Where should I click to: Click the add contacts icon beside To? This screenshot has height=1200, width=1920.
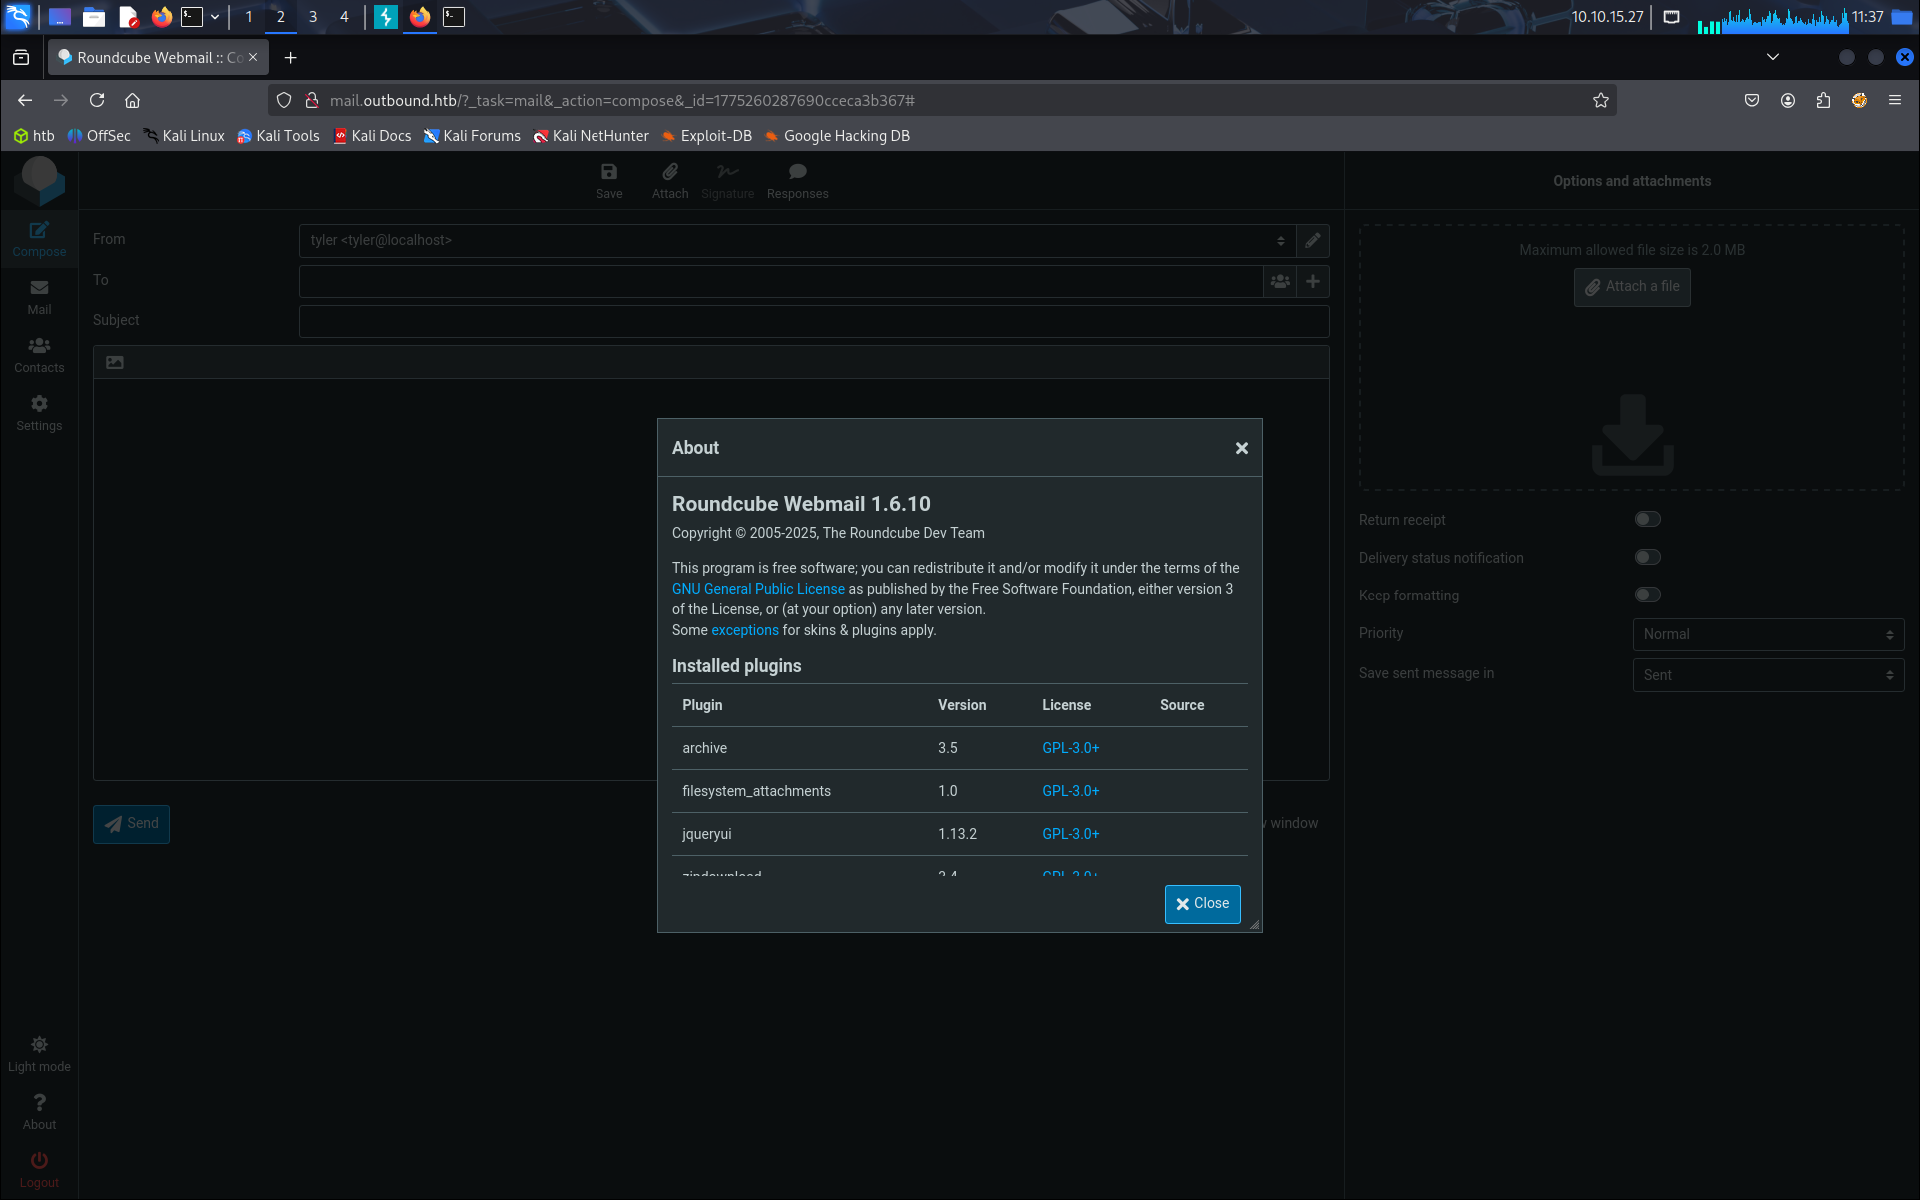(1280, 282)
